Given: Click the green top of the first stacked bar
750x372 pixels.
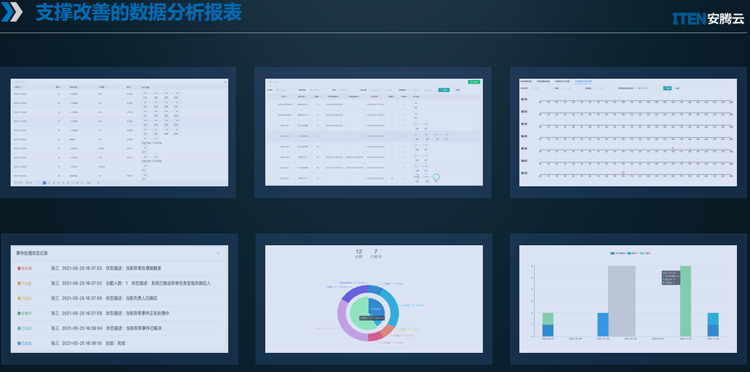Looking at the screenshot, I should click(548, 318).
